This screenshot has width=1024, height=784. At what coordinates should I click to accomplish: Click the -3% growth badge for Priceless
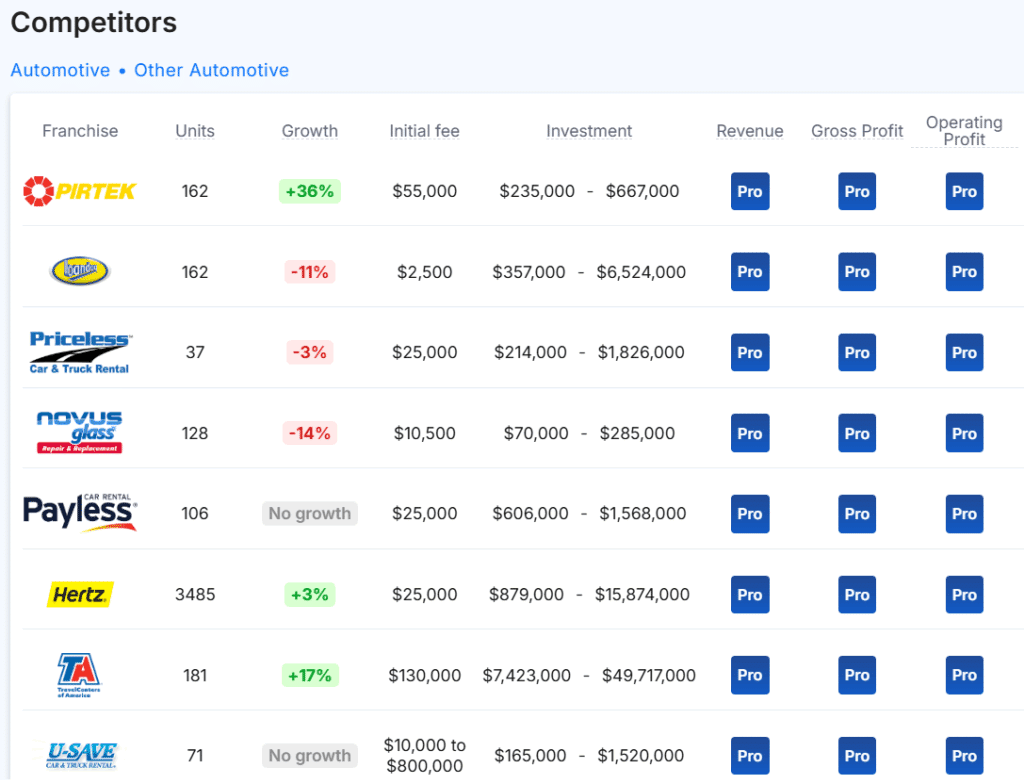310,352
